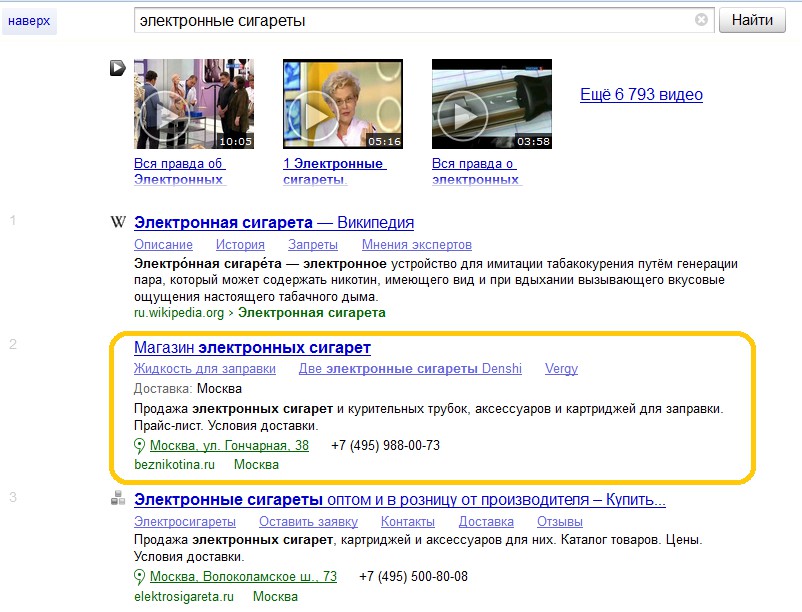The image size is (802, 612).
Task: Open address Москва, ул. Гончарная, 38
Action: click(229, 445)
